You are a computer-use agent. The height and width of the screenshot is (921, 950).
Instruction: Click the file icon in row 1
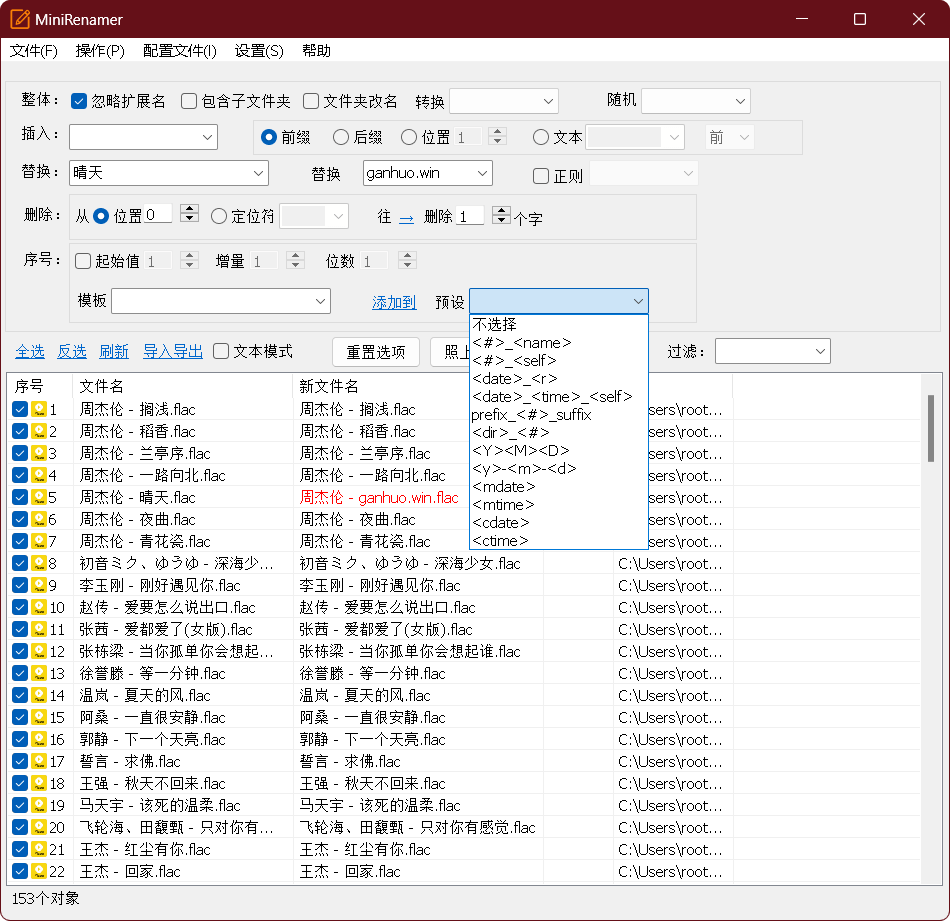tap(39, 409)
